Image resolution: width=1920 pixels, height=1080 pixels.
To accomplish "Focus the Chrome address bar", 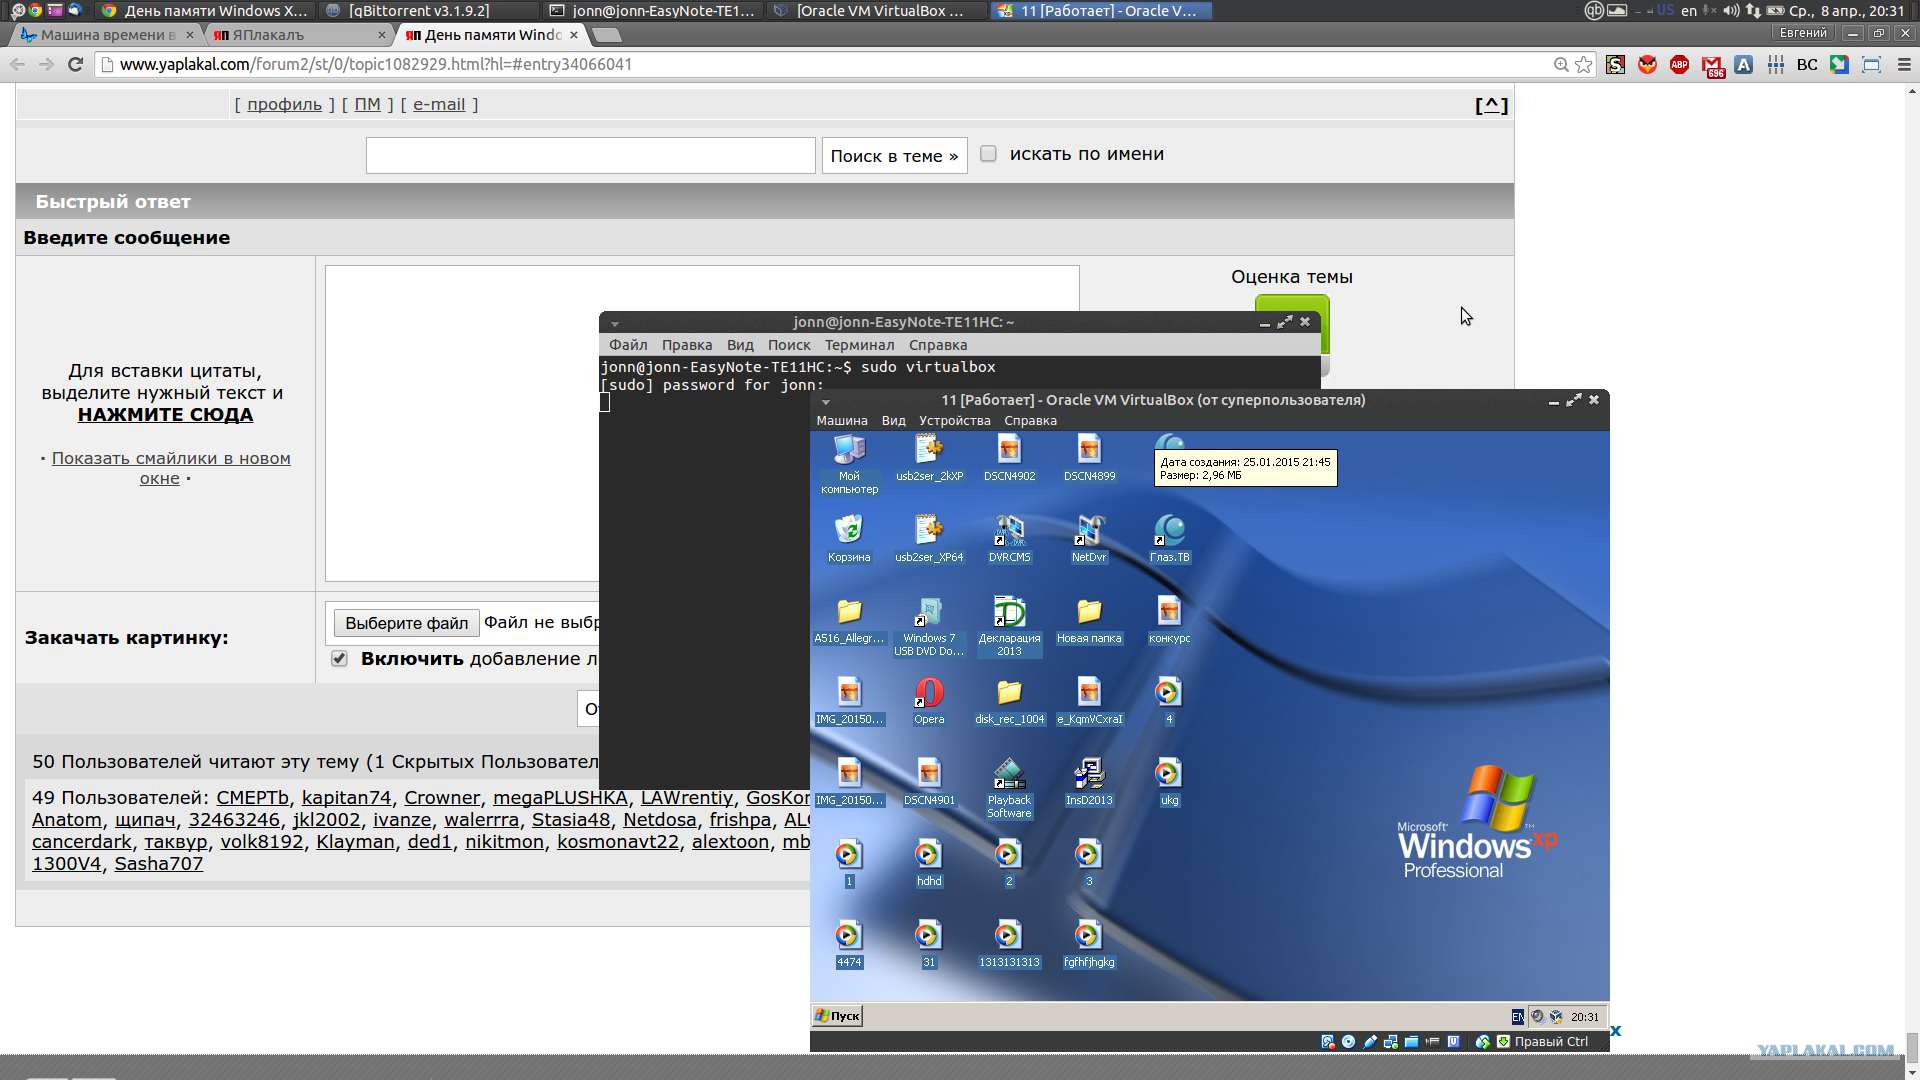I will (830, 65).
